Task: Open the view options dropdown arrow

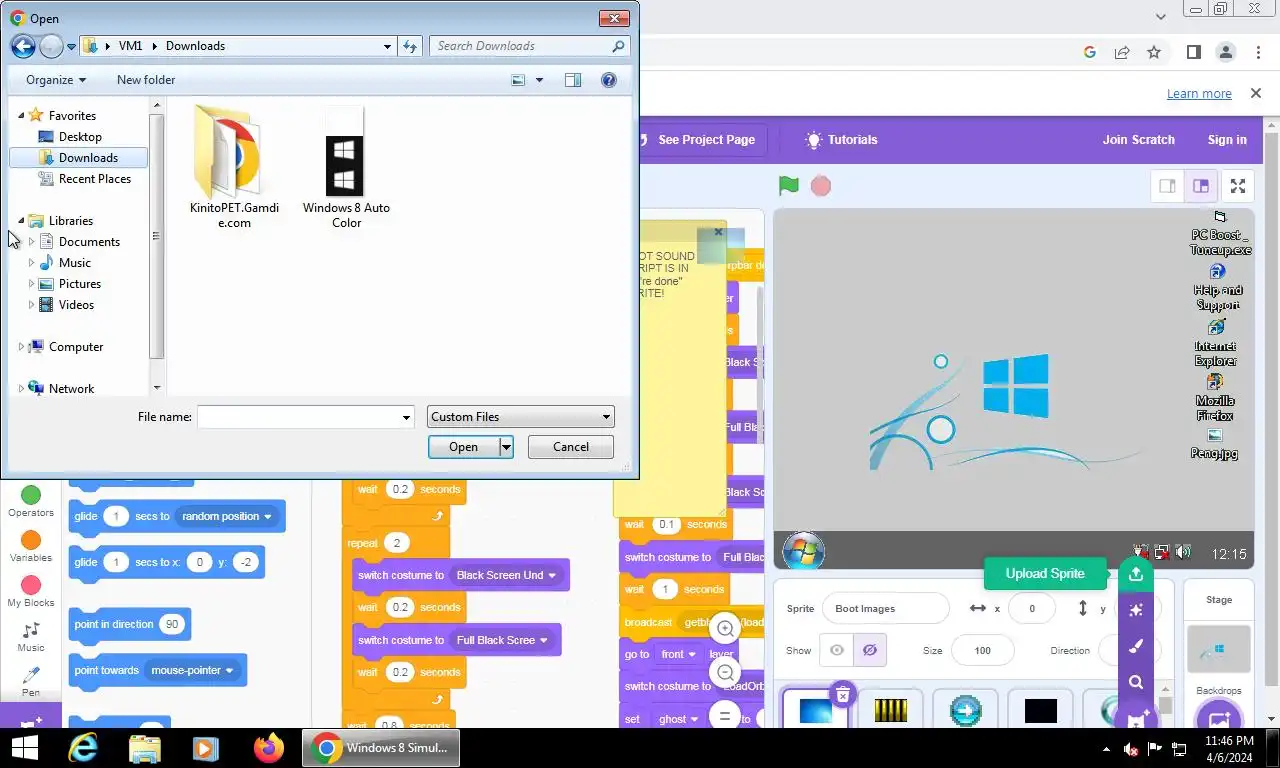Action: point(539,80)
